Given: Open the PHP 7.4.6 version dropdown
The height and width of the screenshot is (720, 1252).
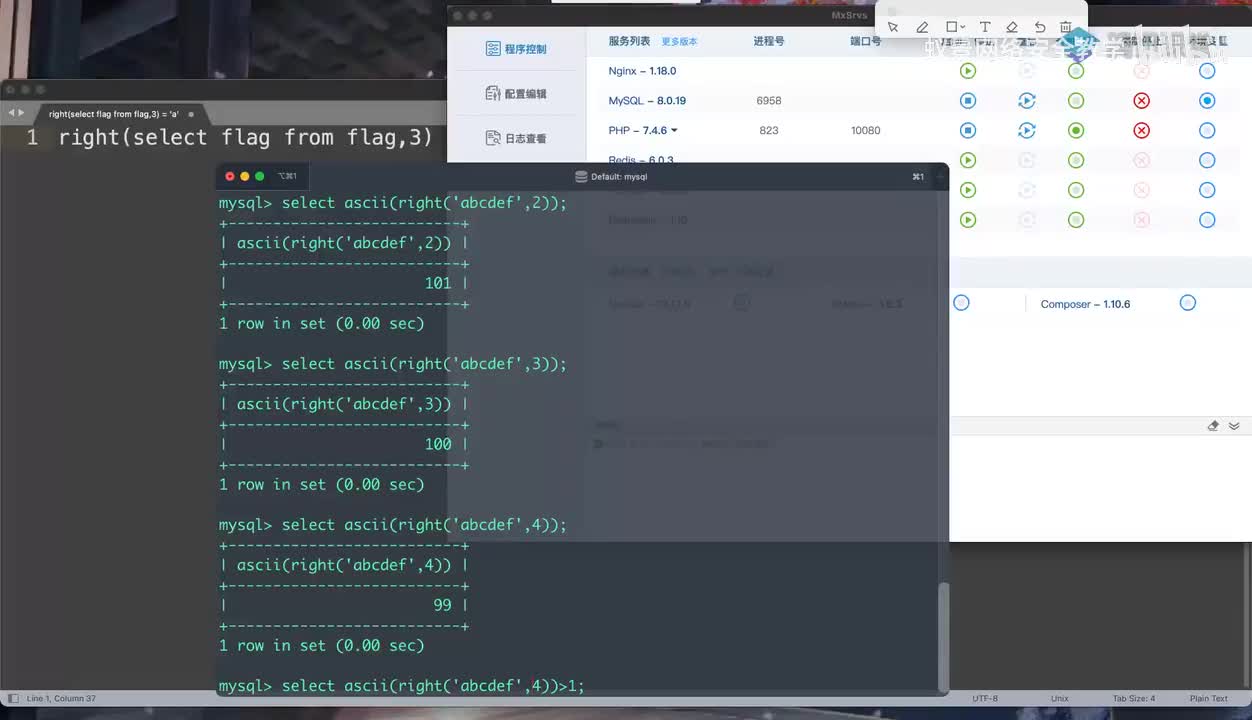Looking at the screenshot, I should [x=674, y=131].
